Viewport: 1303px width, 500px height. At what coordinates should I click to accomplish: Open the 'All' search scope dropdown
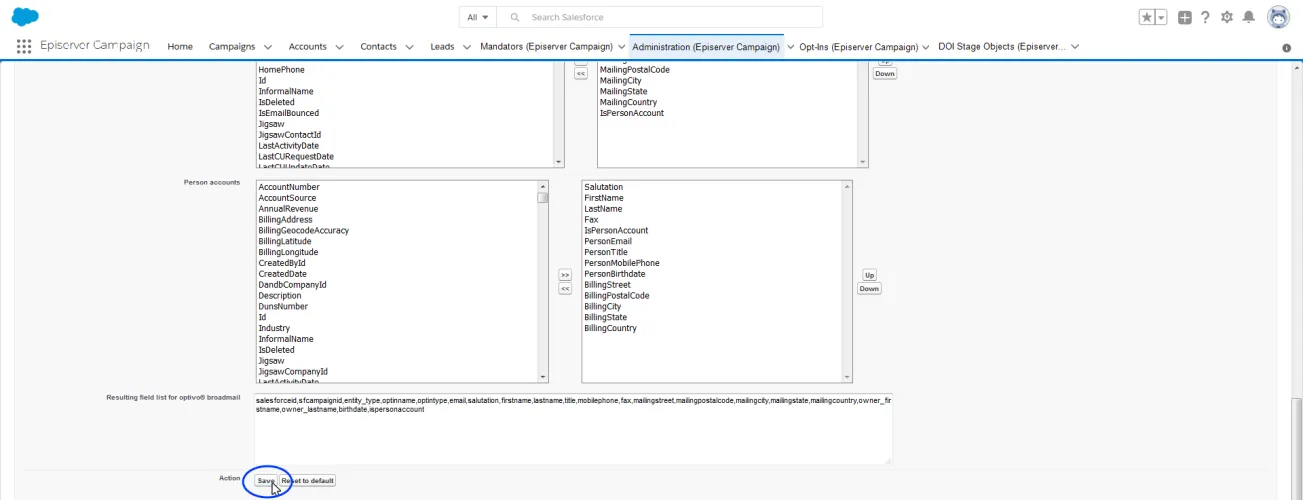tap(478, 17)
